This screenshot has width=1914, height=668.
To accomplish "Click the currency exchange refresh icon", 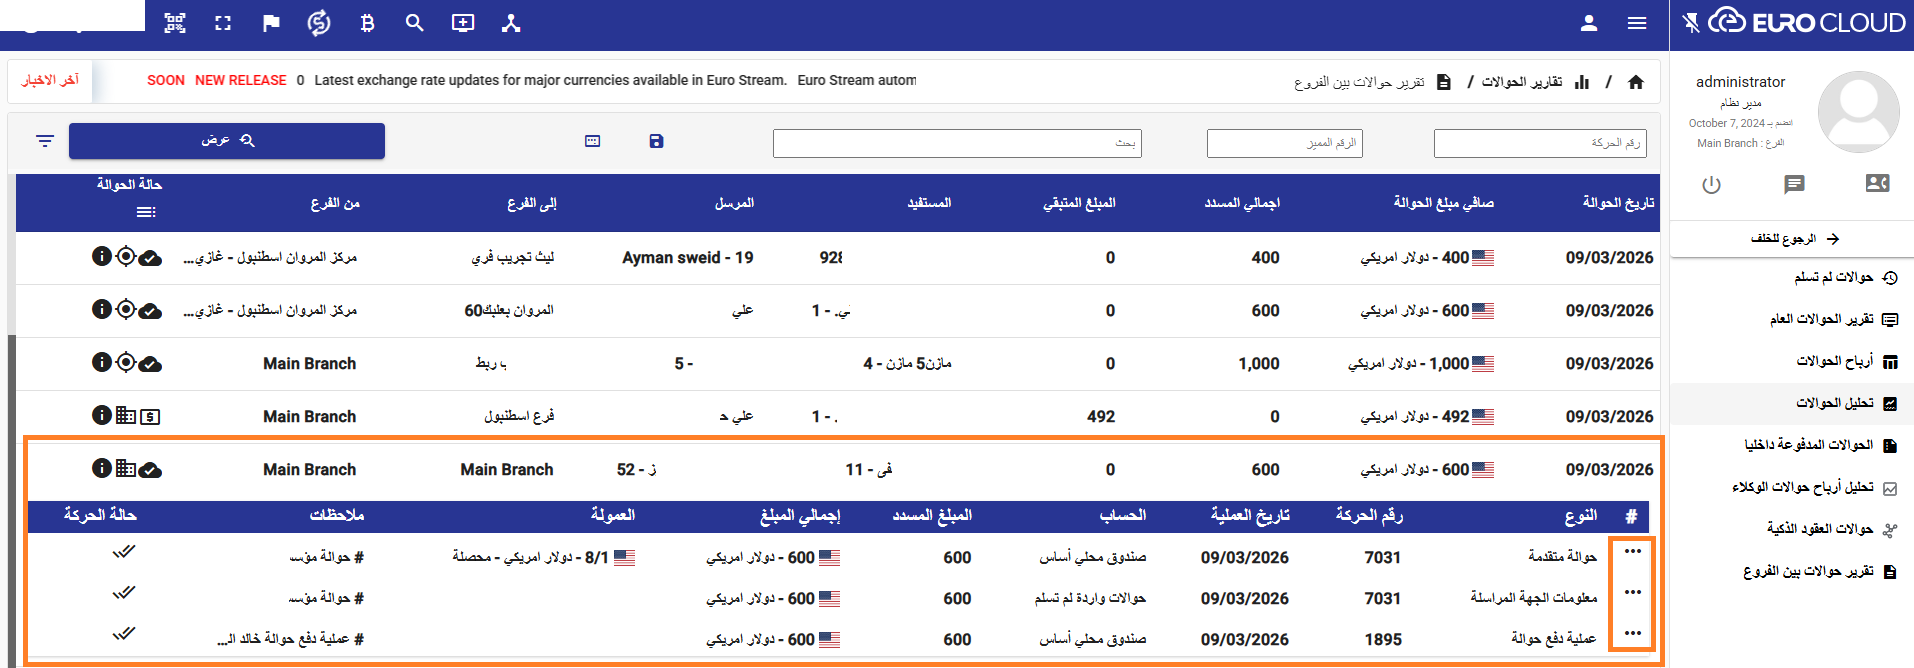I will point(319,23).
